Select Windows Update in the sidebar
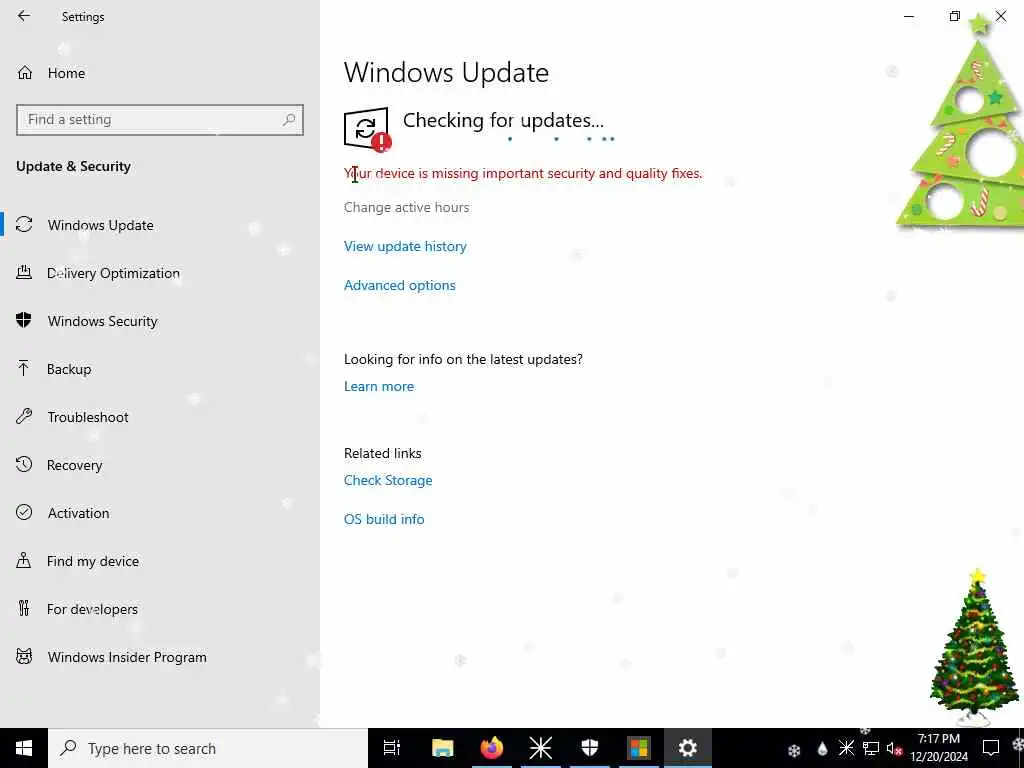 click(x=160, y=225)
